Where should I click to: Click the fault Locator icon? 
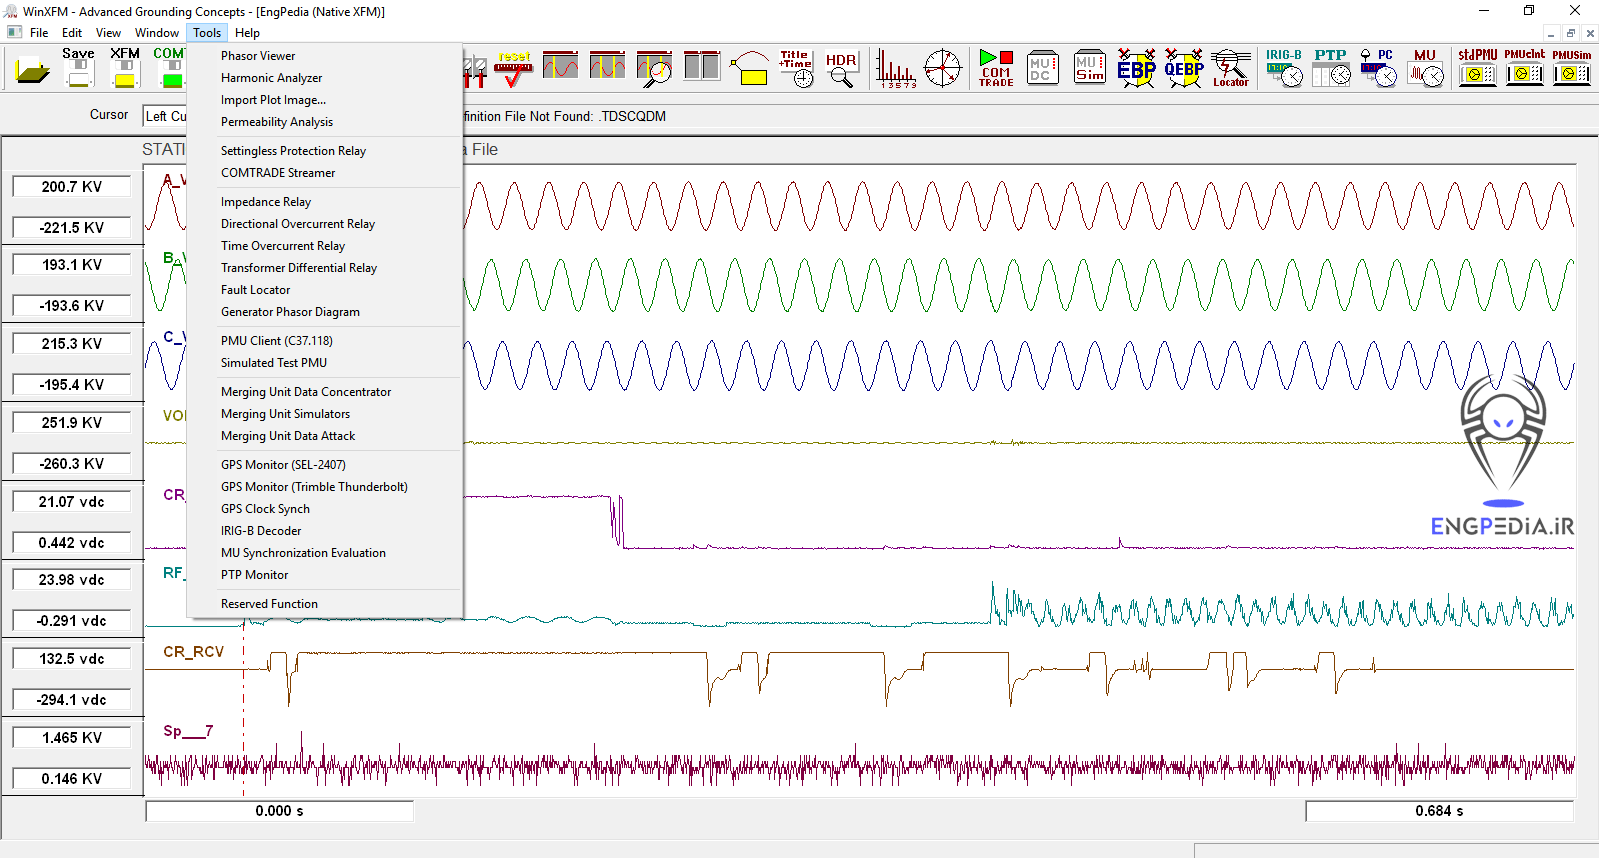(x=1230, y=68)
